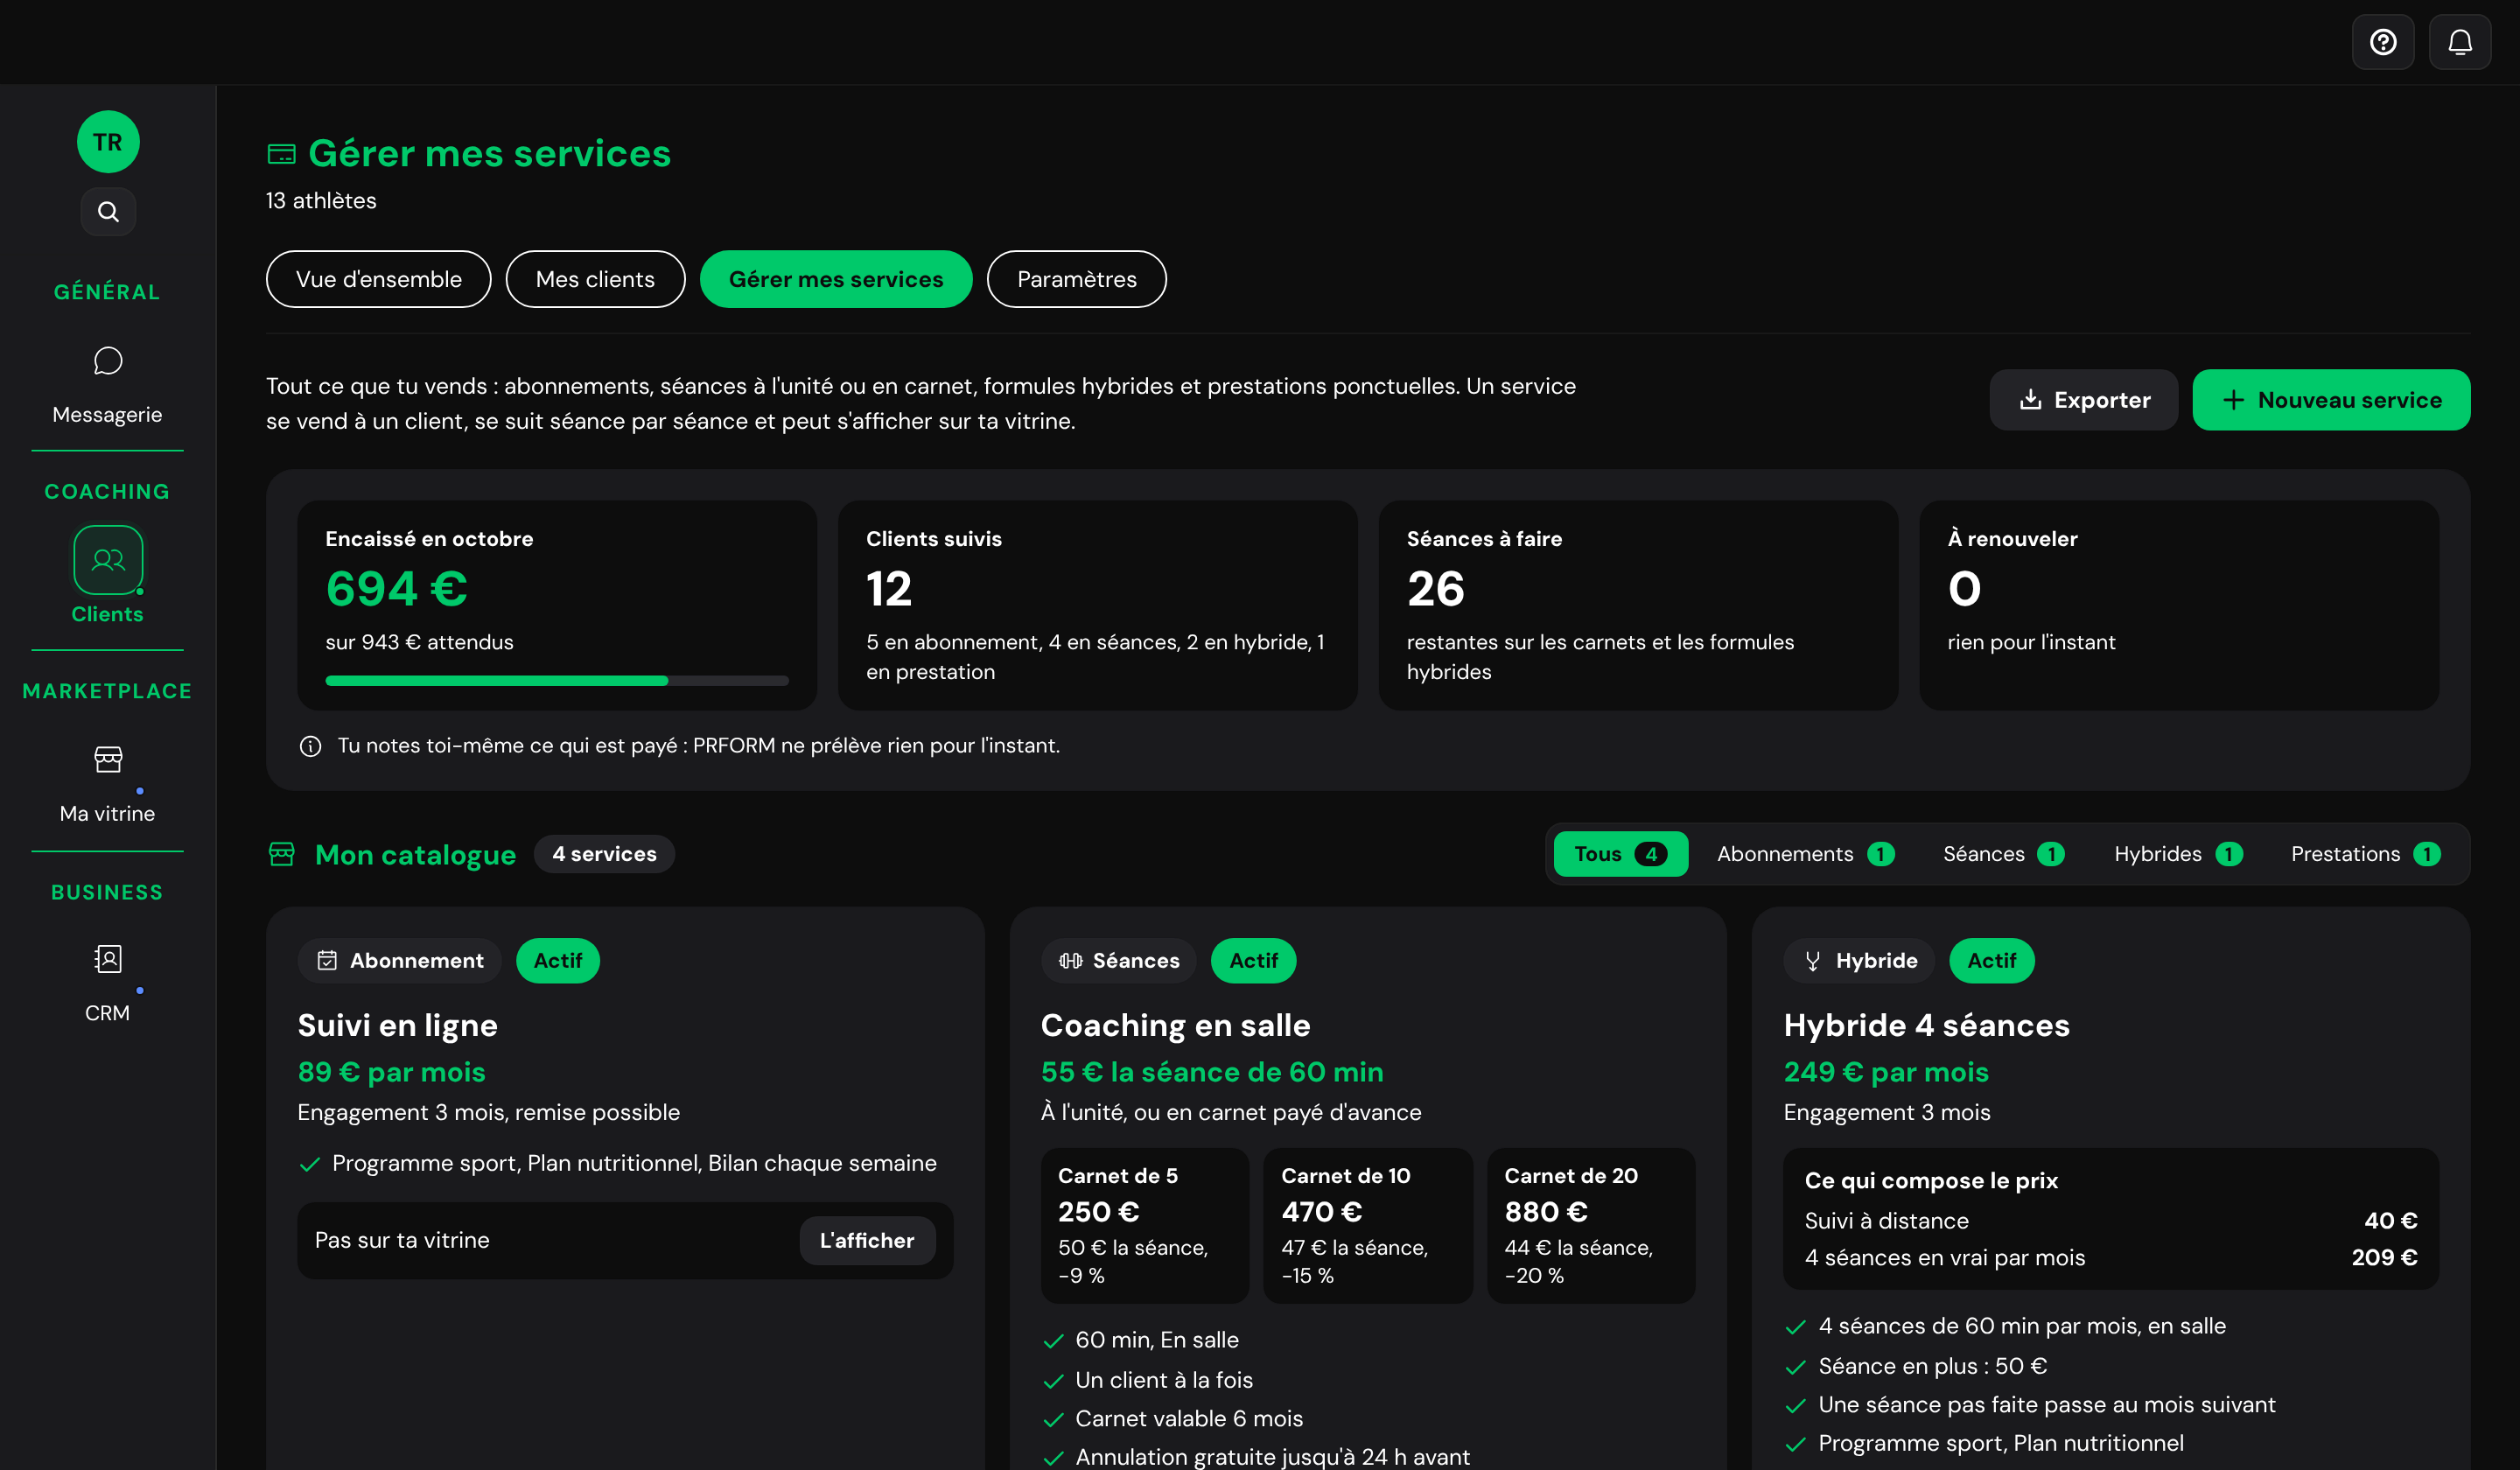Click the 4 services count badge
The image size is (2520, 1470).
tap(604, 854)
